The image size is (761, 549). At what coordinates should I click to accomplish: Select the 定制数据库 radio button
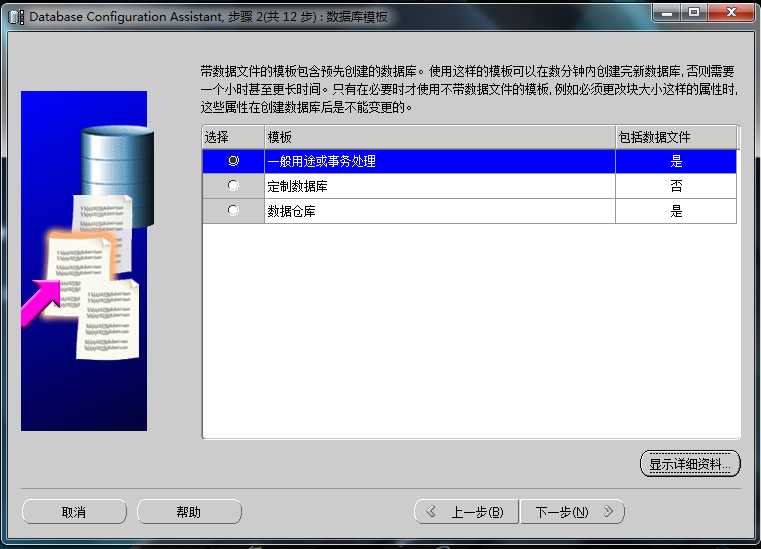tap(233, 185)
